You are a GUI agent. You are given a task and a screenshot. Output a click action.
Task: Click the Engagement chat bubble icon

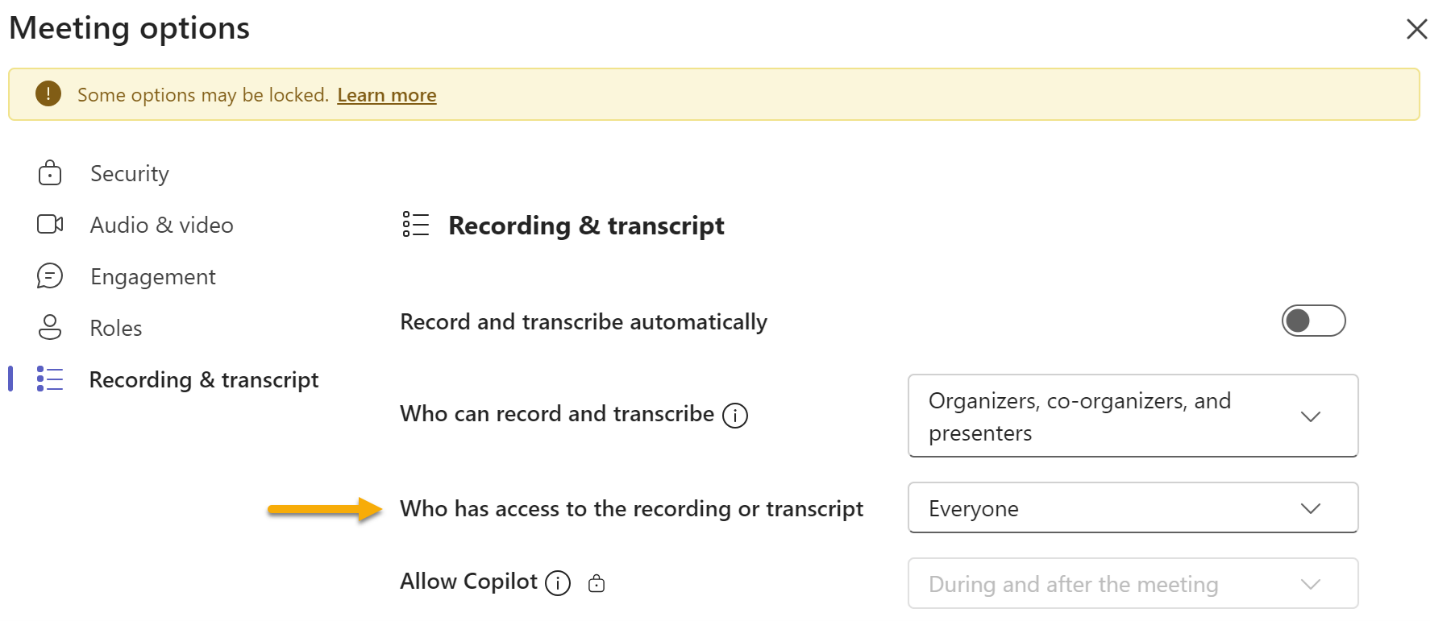click(x=50, y=276)
